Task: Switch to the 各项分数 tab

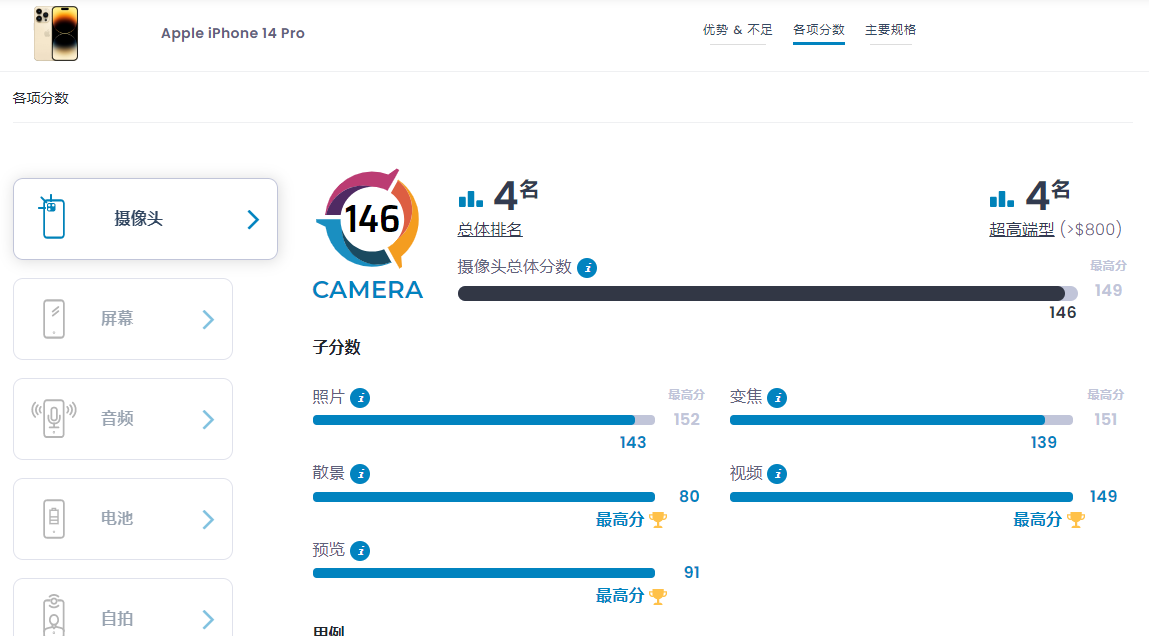Action: tap(819, 30)
